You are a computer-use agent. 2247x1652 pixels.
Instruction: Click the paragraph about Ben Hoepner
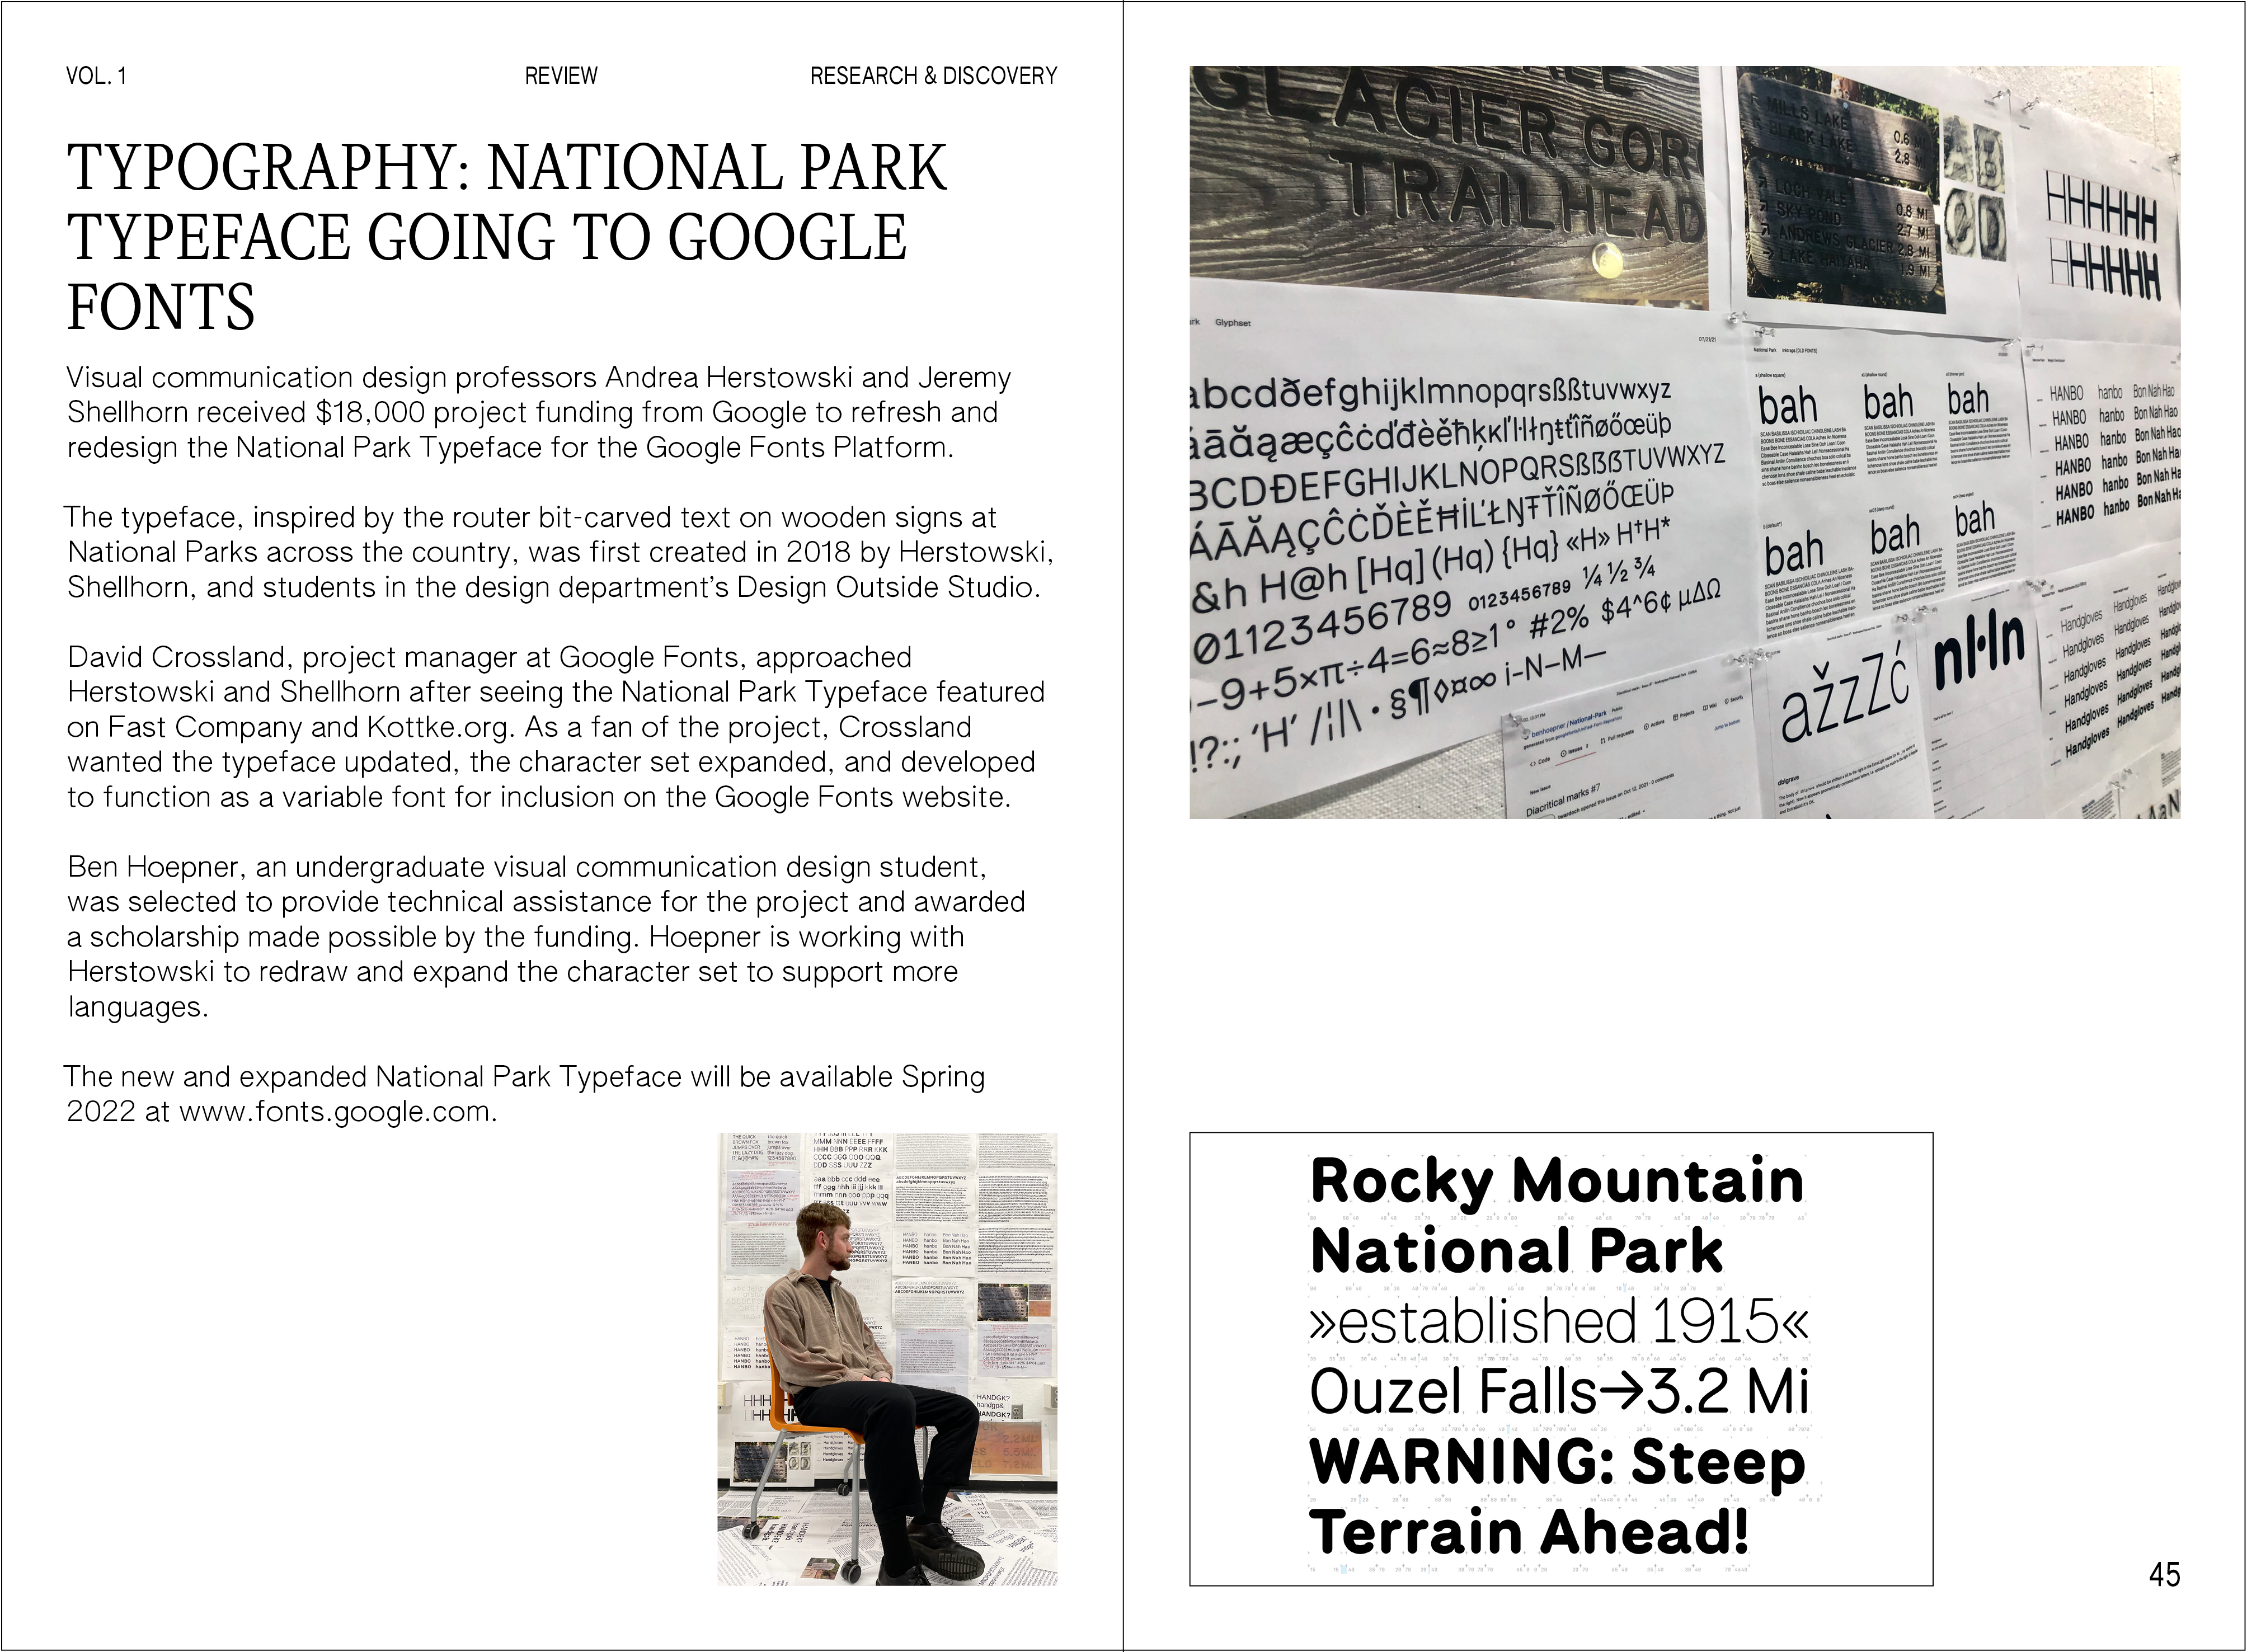coord(545,936)
